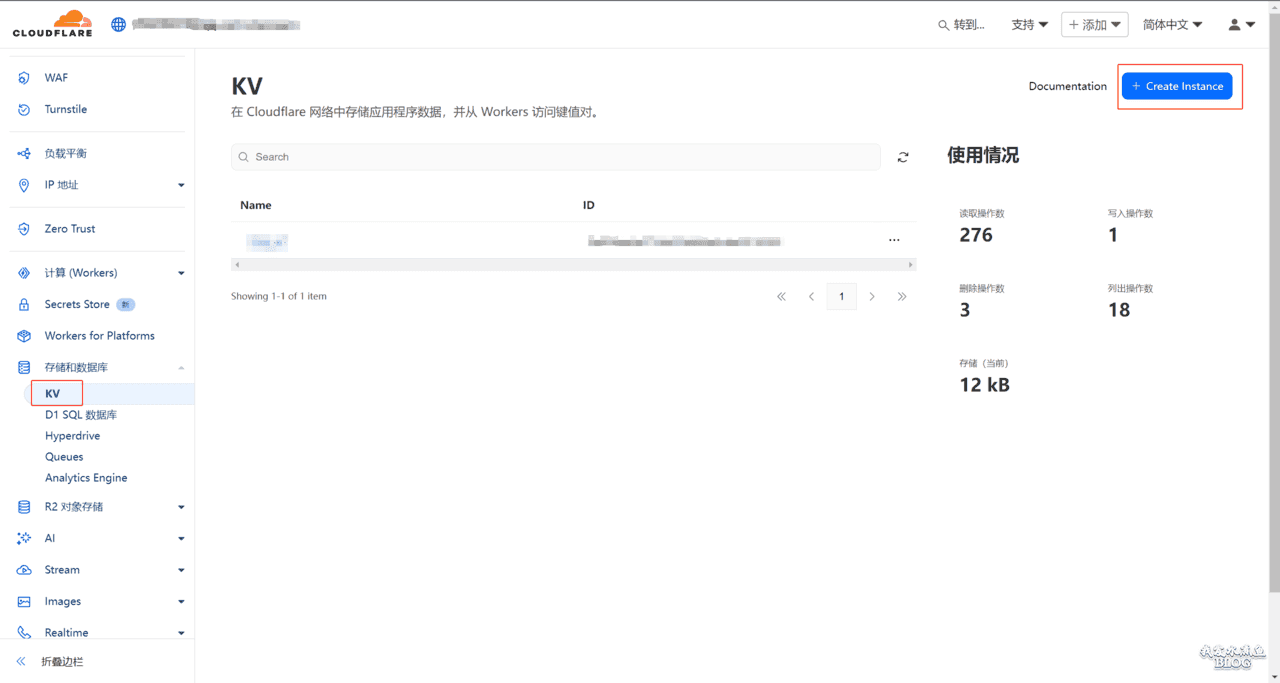Expand the 计算 (Workers) submenu arrow
Screen dimensions: 1280x683
click(x=181, y=273)
